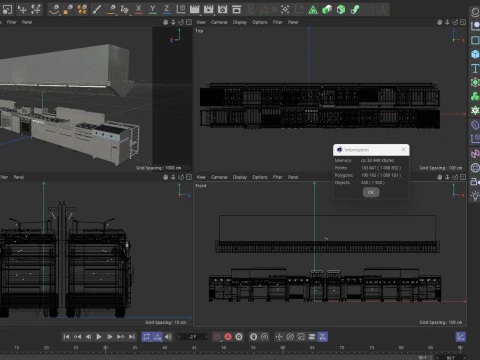Go to previous keyframe
This screenshot has height=360, width=480.
(77, 337)
